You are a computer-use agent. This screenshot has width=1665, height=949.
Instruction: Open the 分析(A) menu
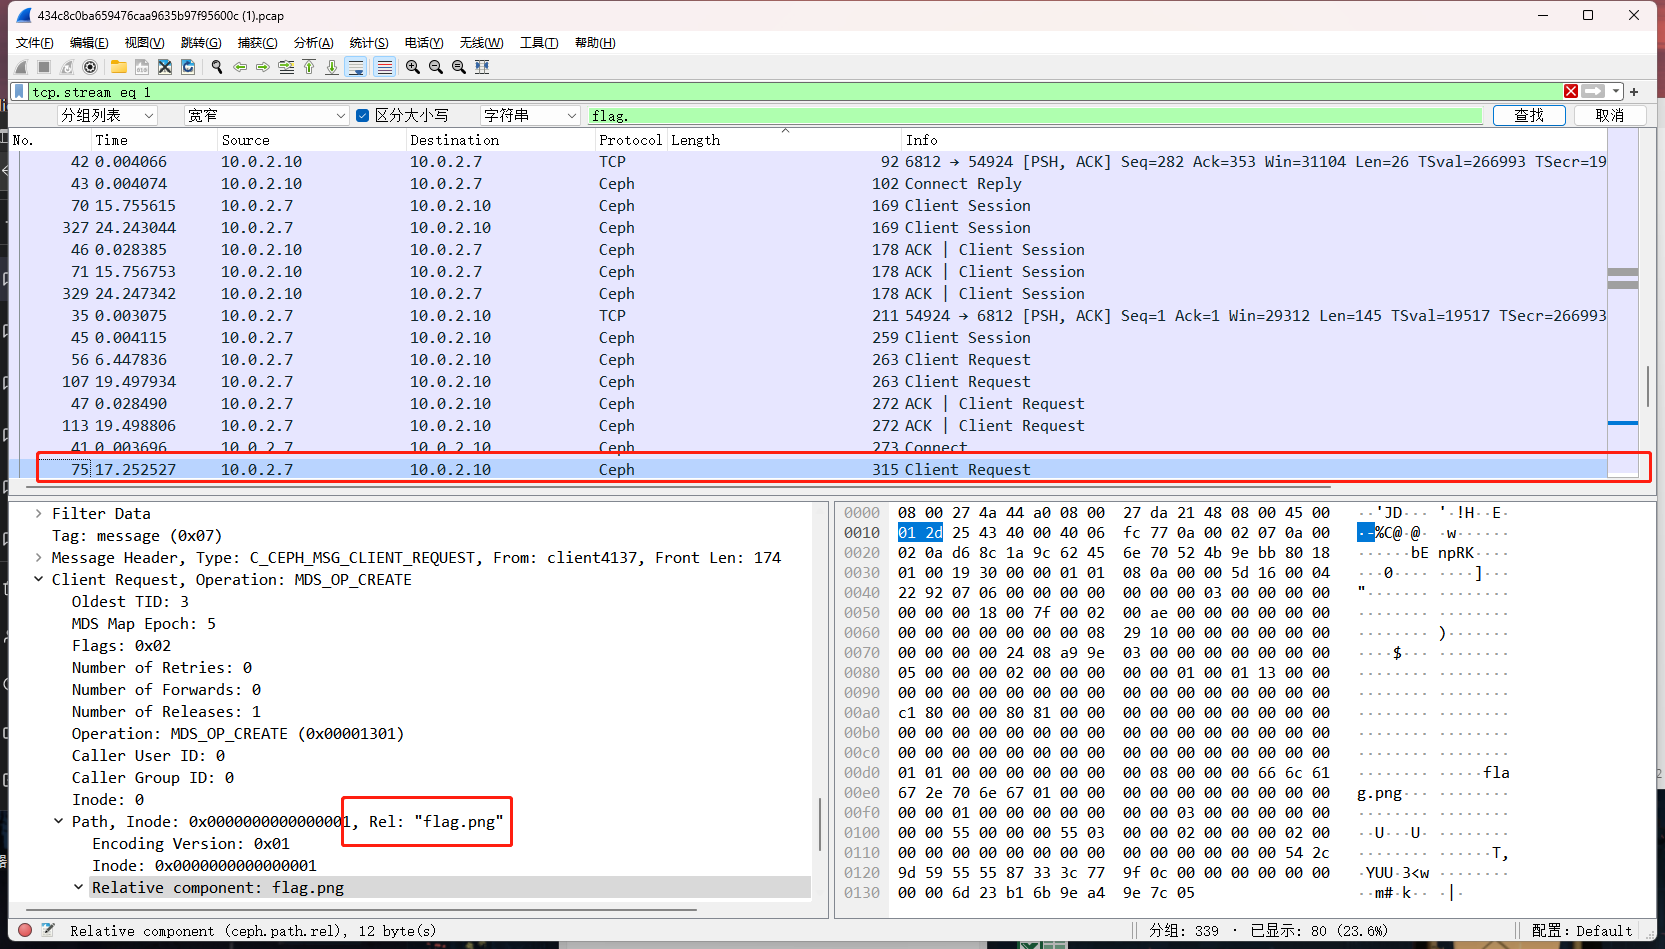coord(313,43)
